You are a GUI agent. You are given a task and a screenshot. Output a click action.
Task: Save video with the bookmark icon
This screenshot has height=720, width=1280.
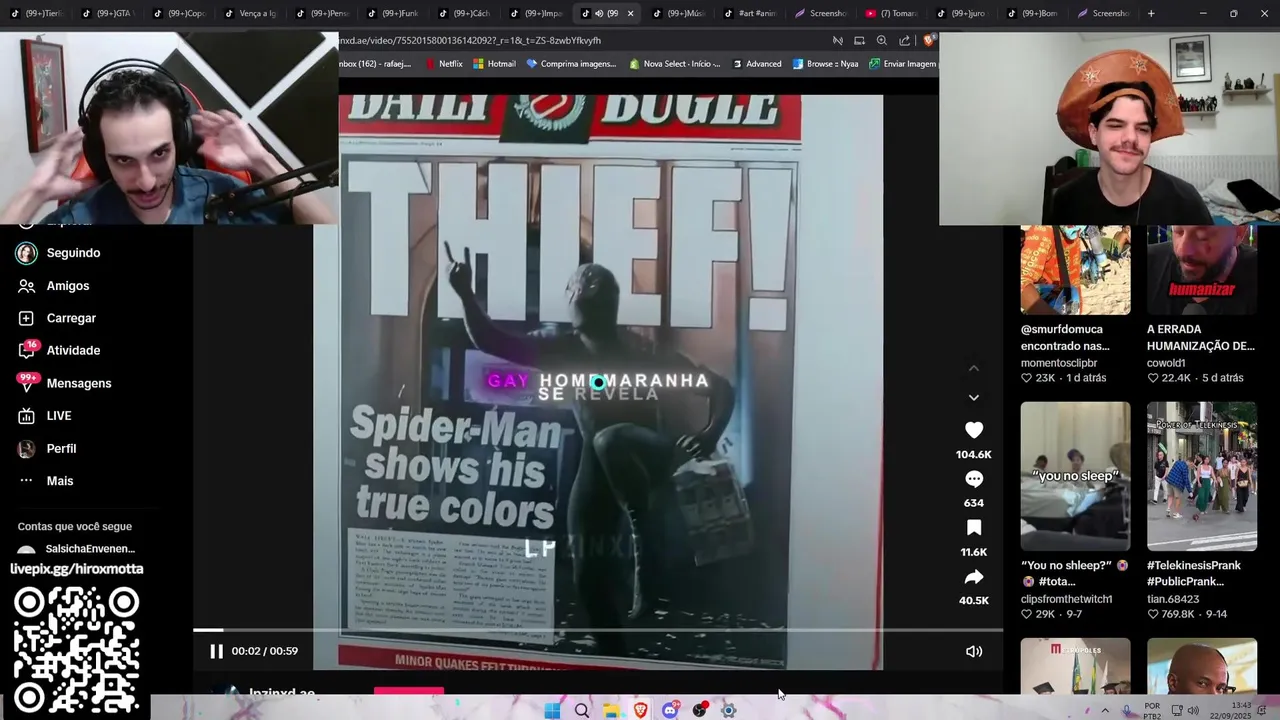coord(974,528)
